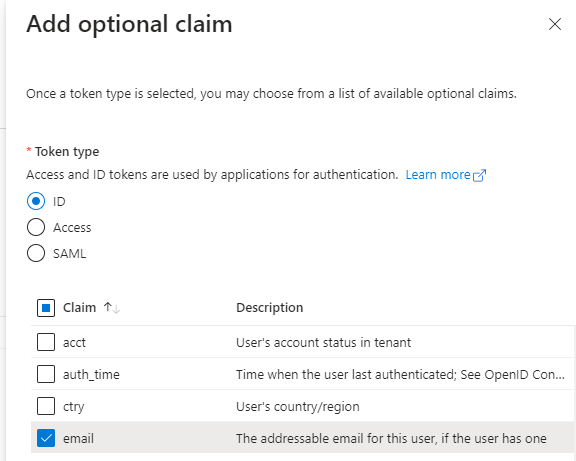Click the Add optional claim heading
Viewport: 576px width, 461px height.
click(129, 25)
